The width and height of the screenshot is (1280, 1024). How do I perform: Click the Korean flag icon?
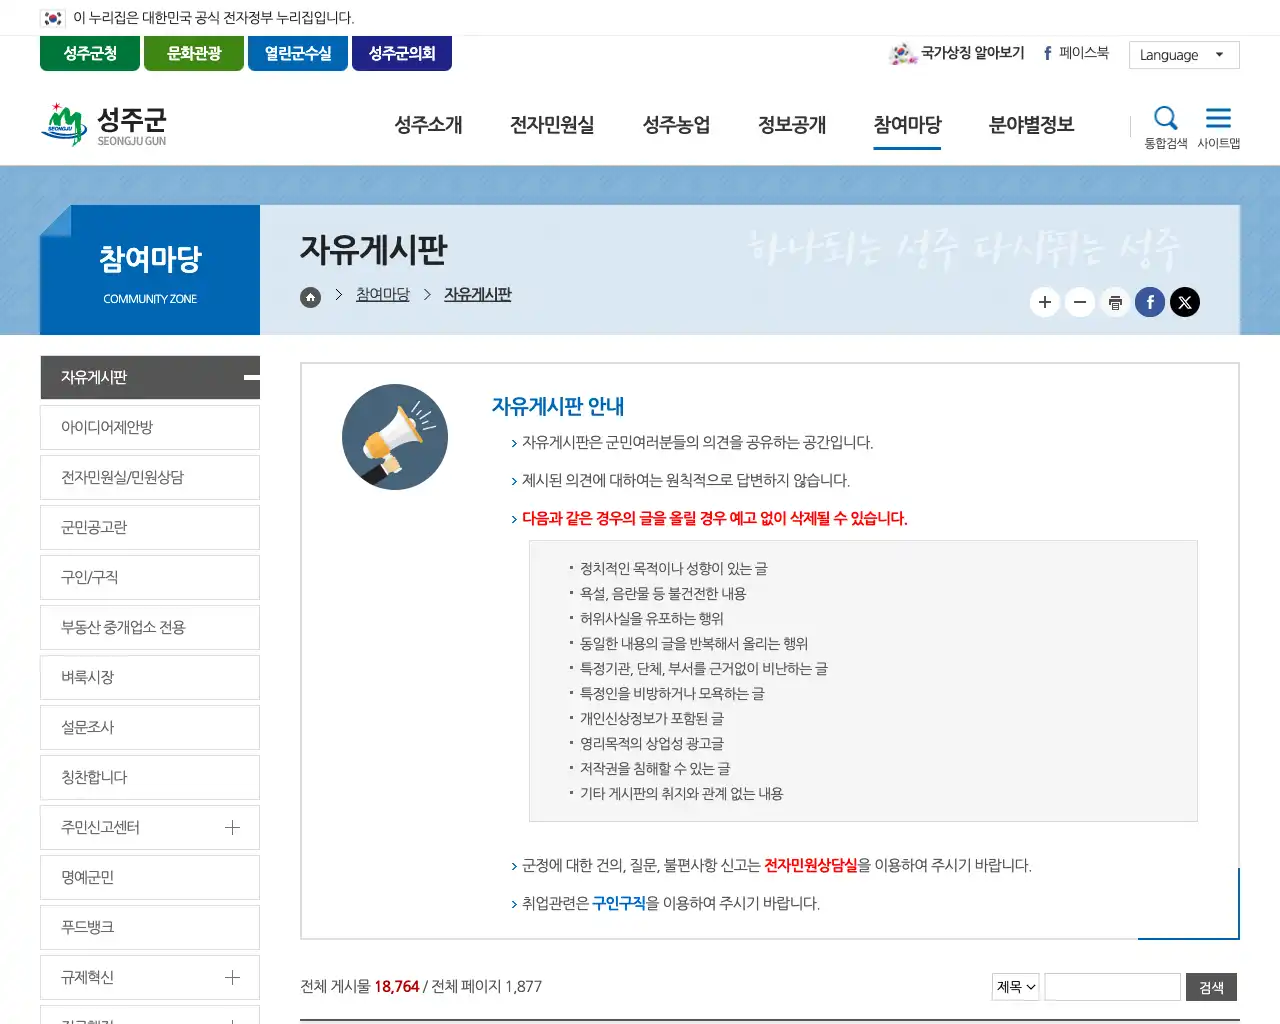click(x=52, y=18)
